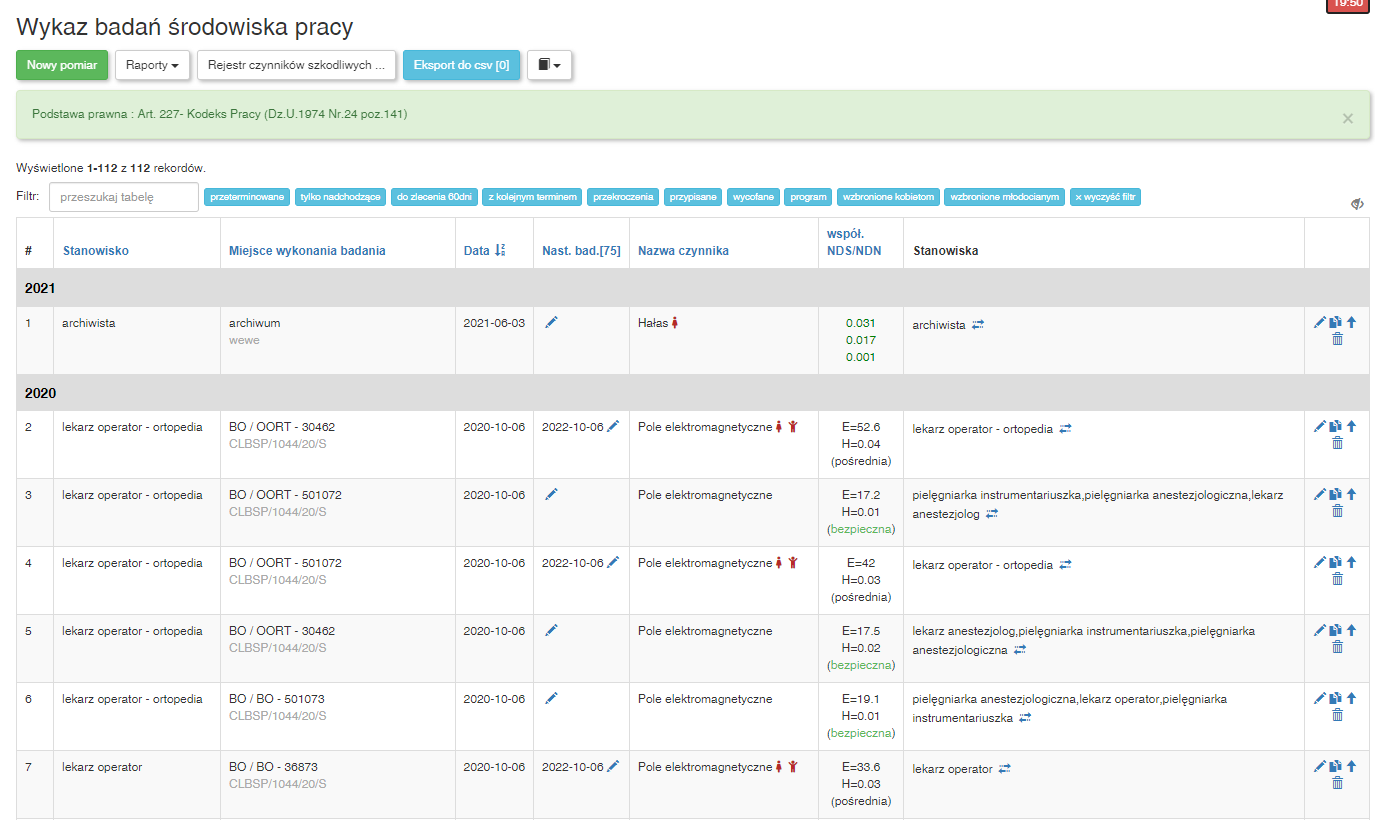
Task: Click the 'przeszukaj tabelę' filter field
Action: click(124, 197)
